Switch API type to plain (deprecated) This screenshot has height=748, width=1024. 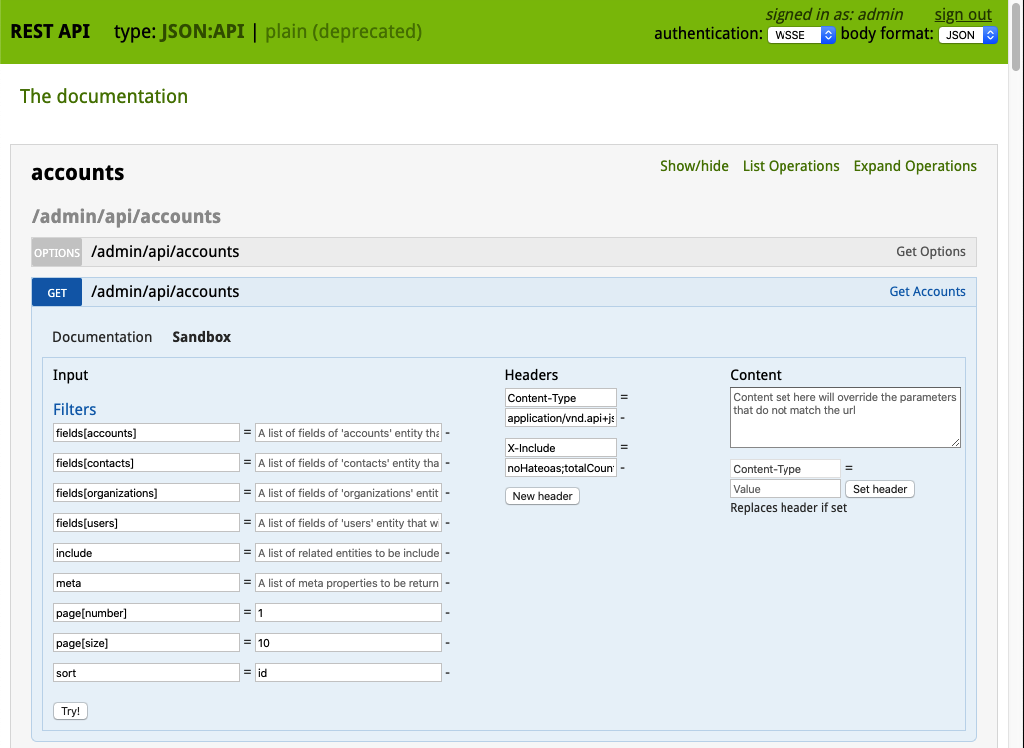pyautogui.click(x=343, y=31)
